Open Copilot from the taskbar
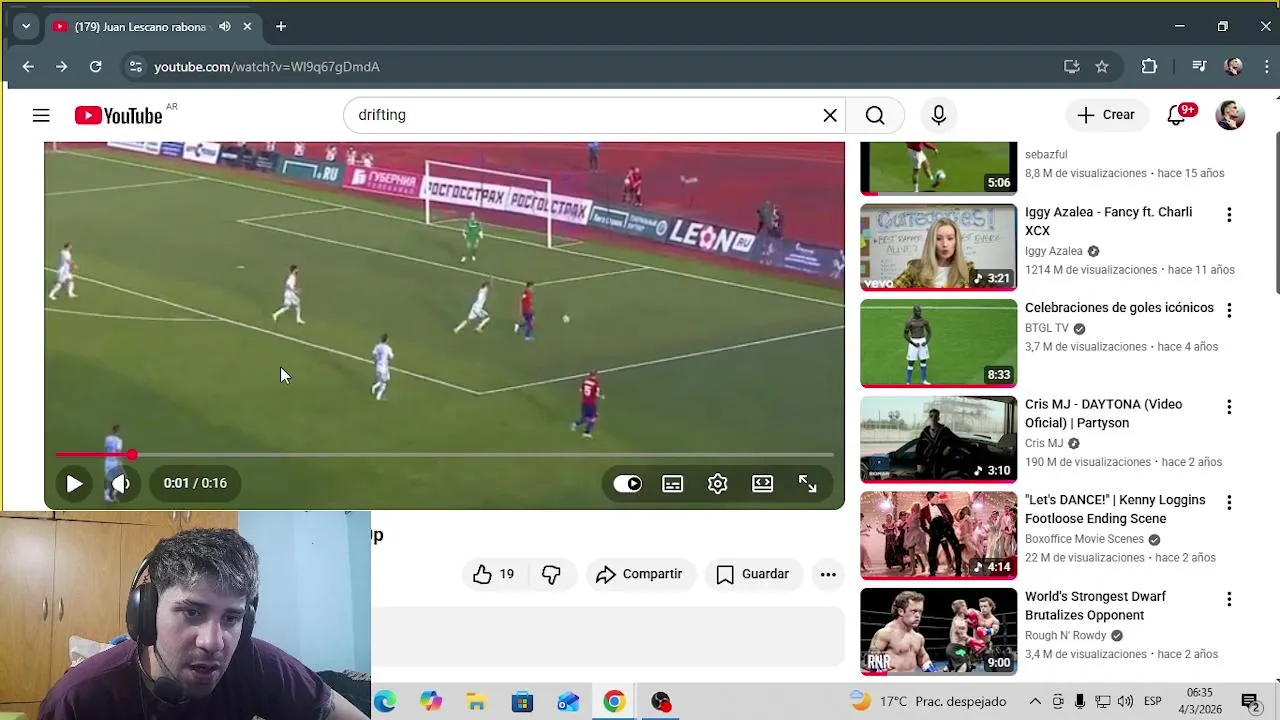1280x720 pixels. (431, 702)
